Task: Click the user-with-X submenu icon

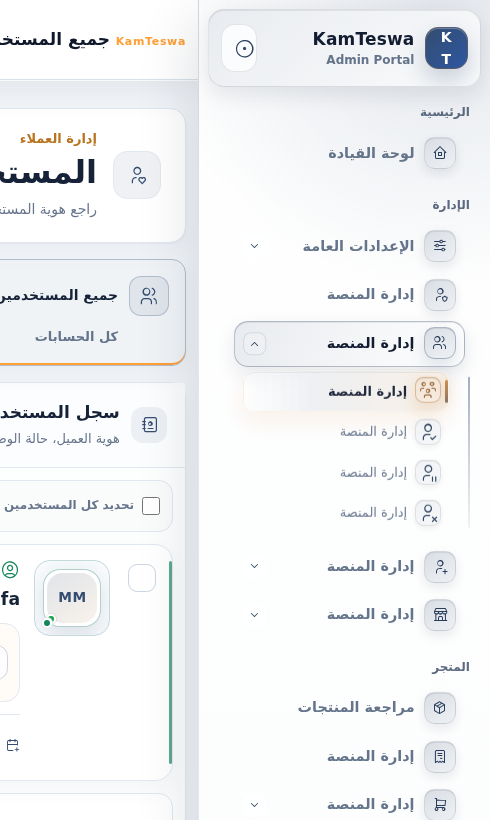Action: coord(428,513)
